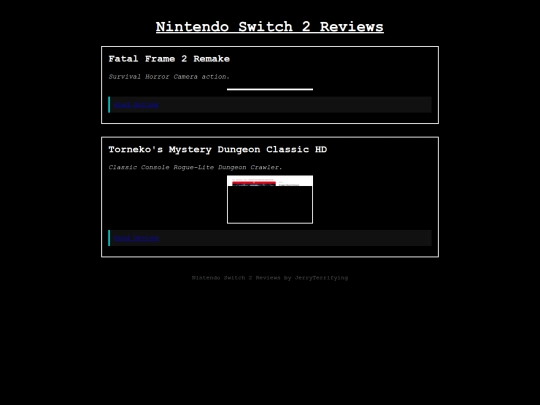The image size is (540, 405).
Task: Click the Nintendo Switch 2 Reviews page heading
Action: pos(270,27)
